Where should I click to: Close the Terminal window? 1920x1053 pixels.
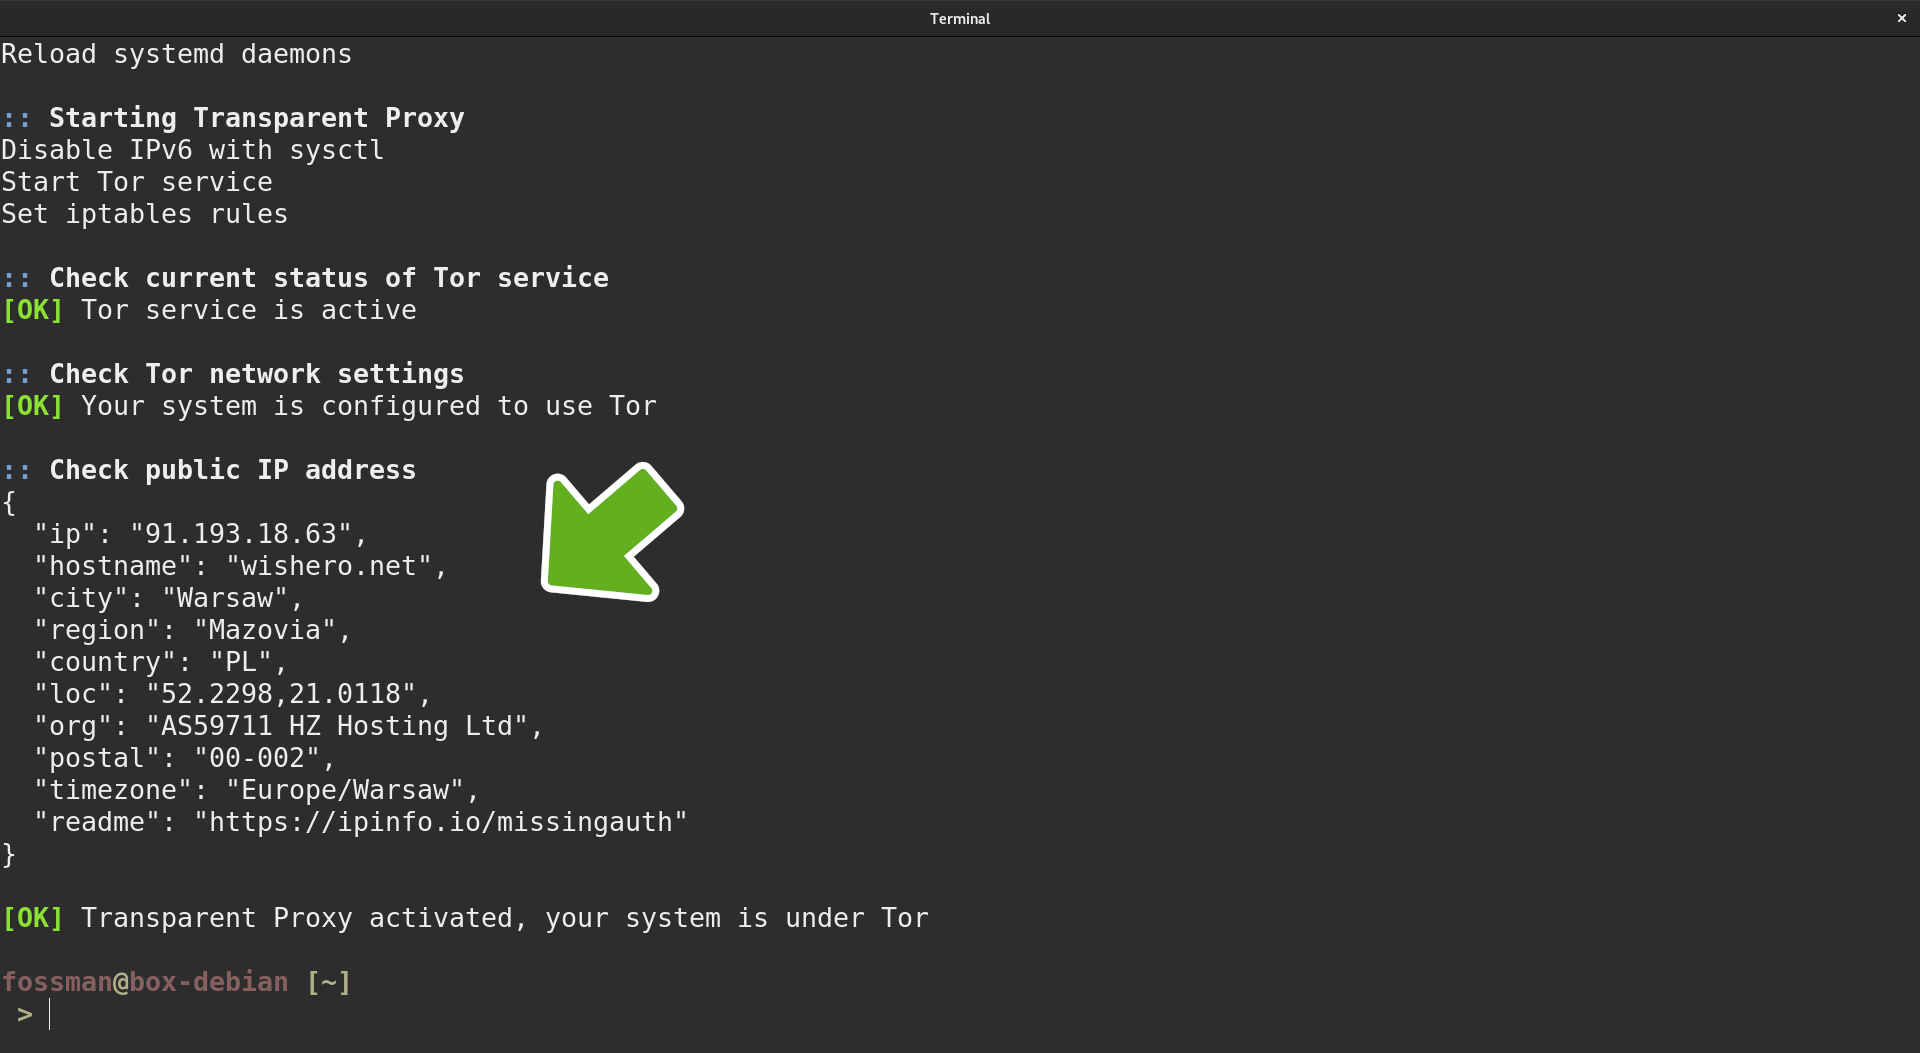pos(1901,18)
